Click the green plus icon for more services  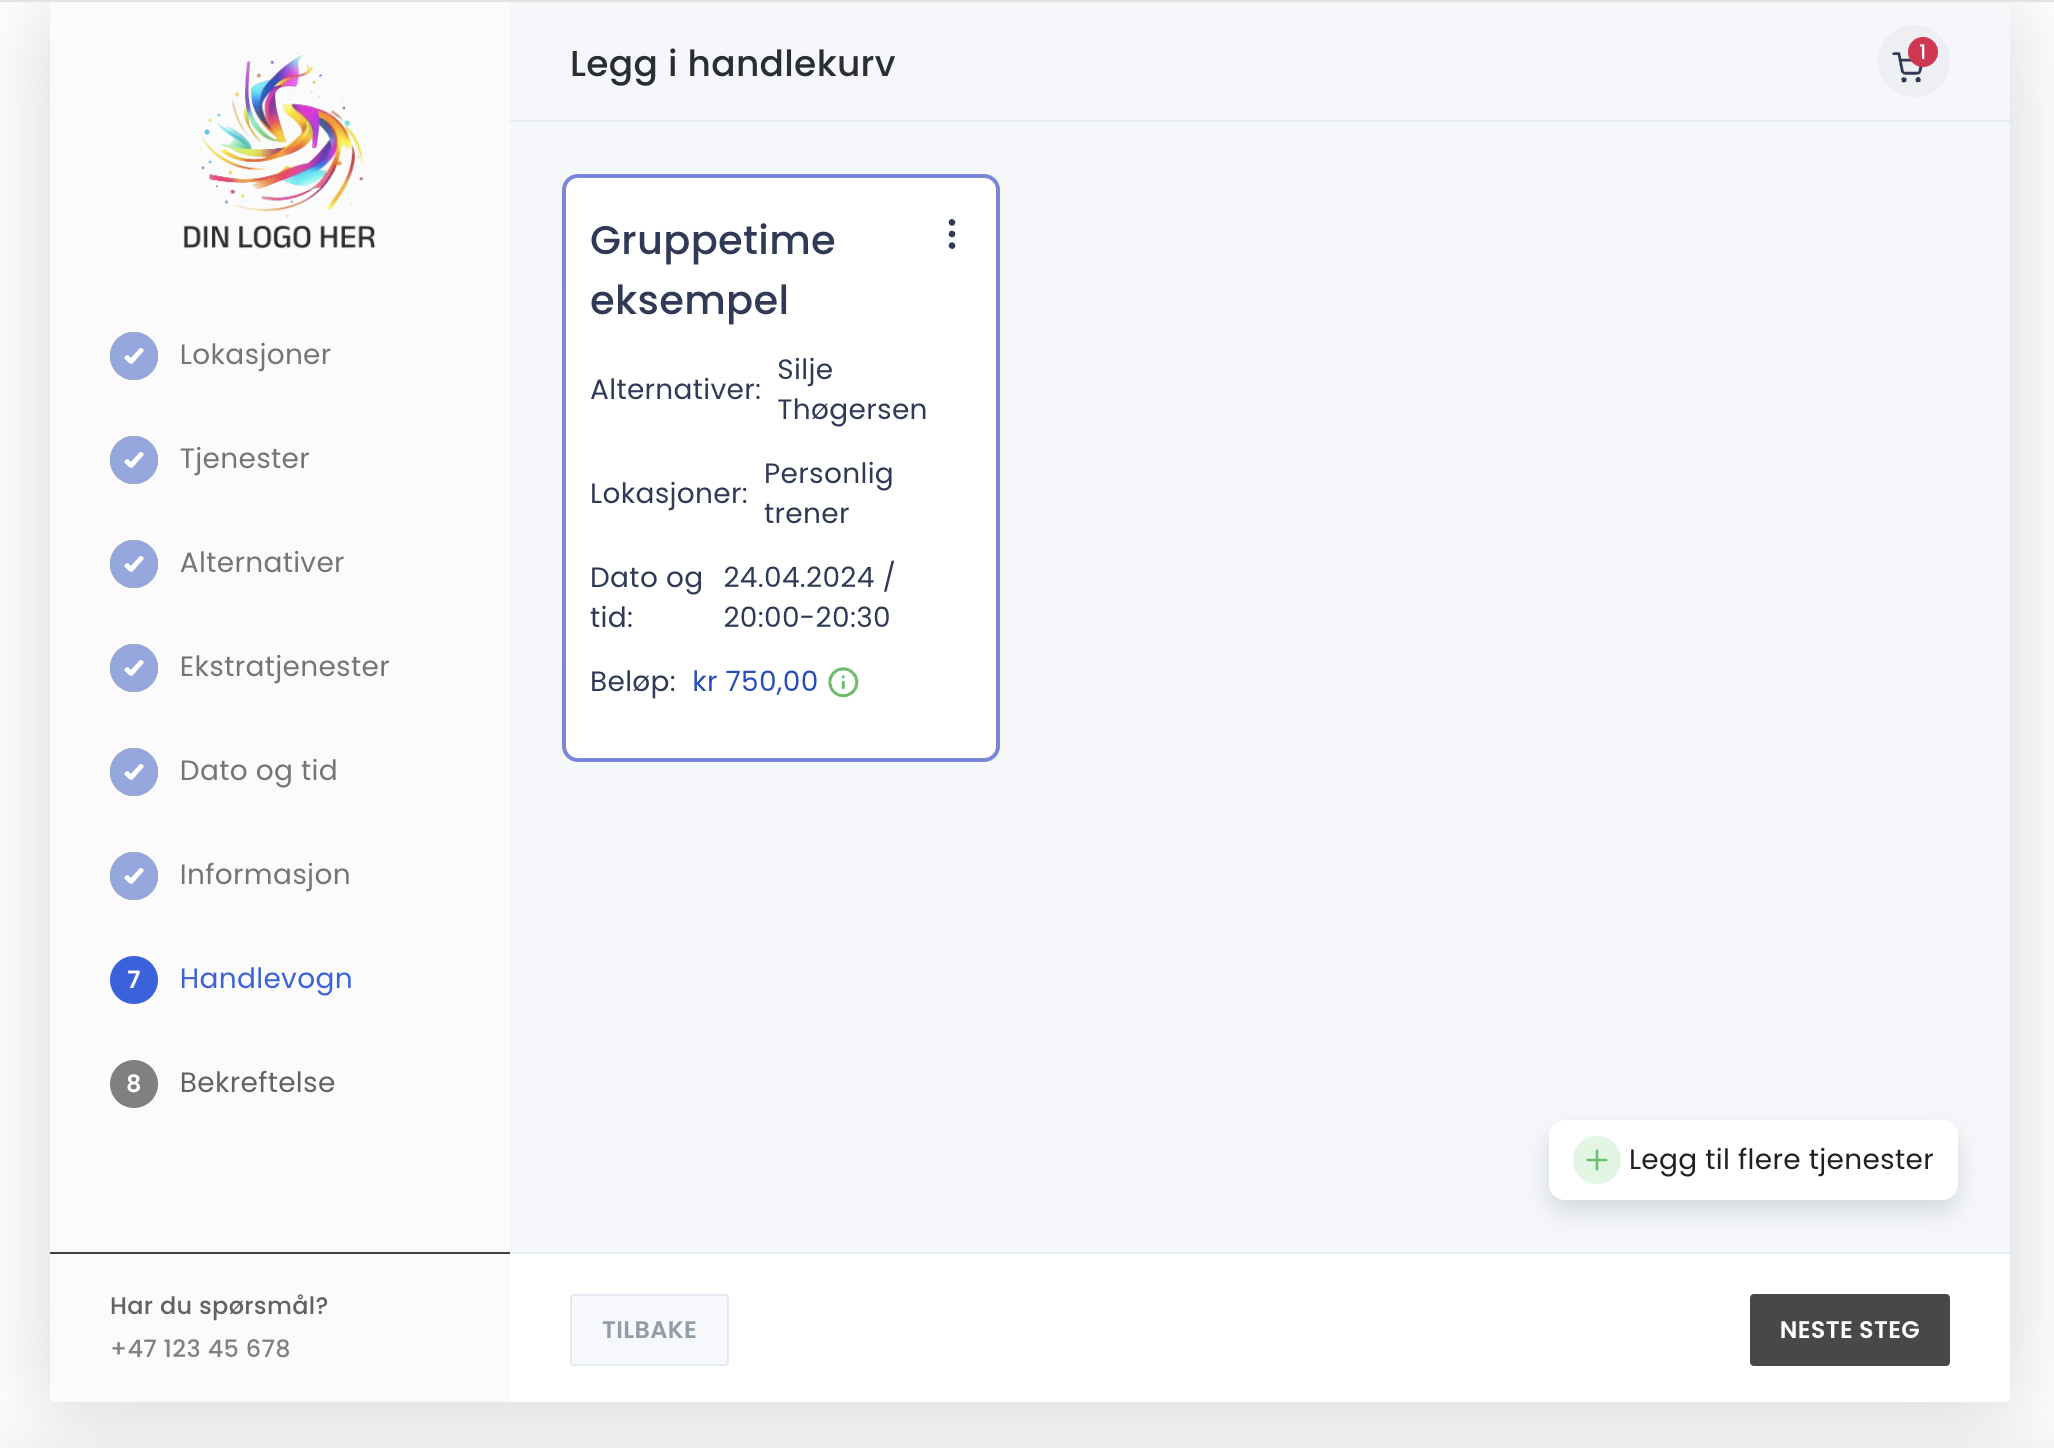pos(1596,1160)
